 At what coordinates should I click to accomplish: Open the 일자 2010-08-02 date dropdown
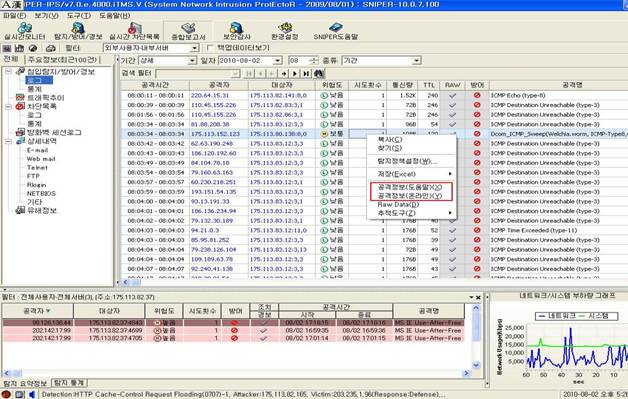pyautogui.click(x=278, y=60)
